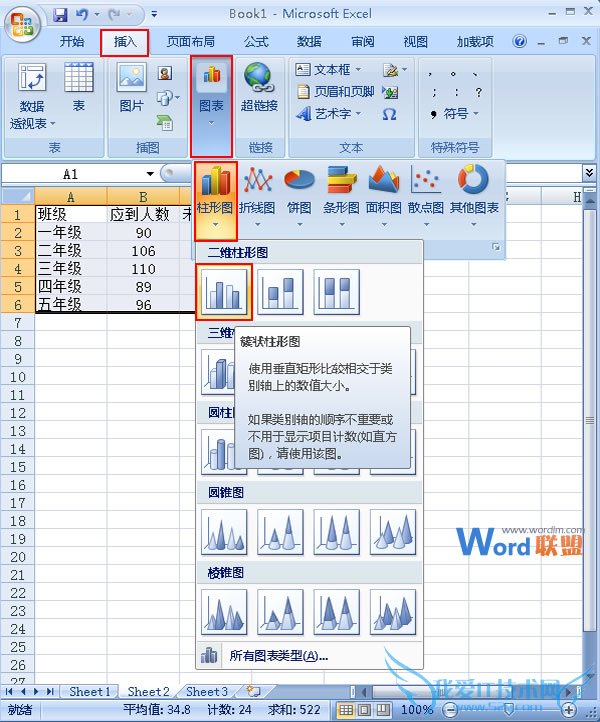Open the 加载项 (Add-ins) tab
600x722 pixels.
click(x=475, y=42)
